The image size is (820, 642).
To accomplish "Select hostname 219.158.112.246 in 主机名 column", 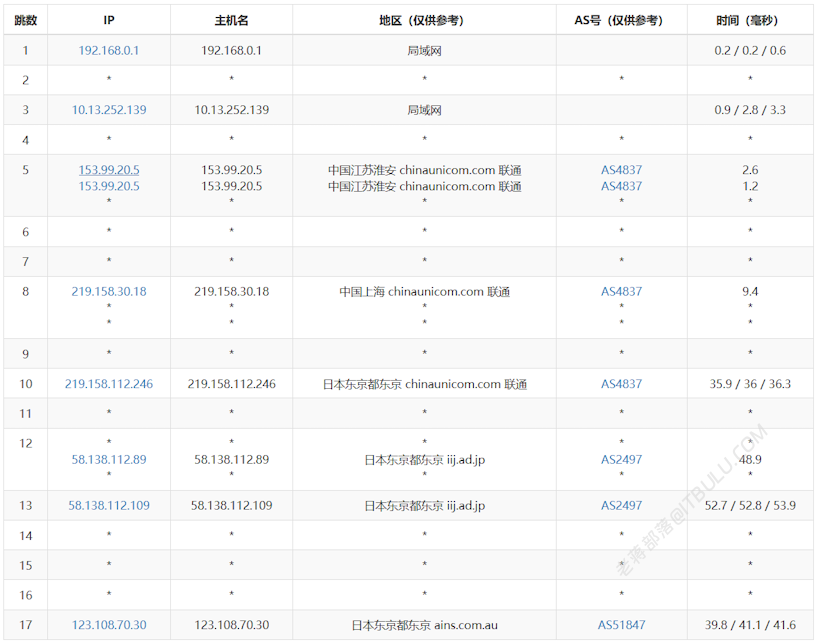I will 231,384.
